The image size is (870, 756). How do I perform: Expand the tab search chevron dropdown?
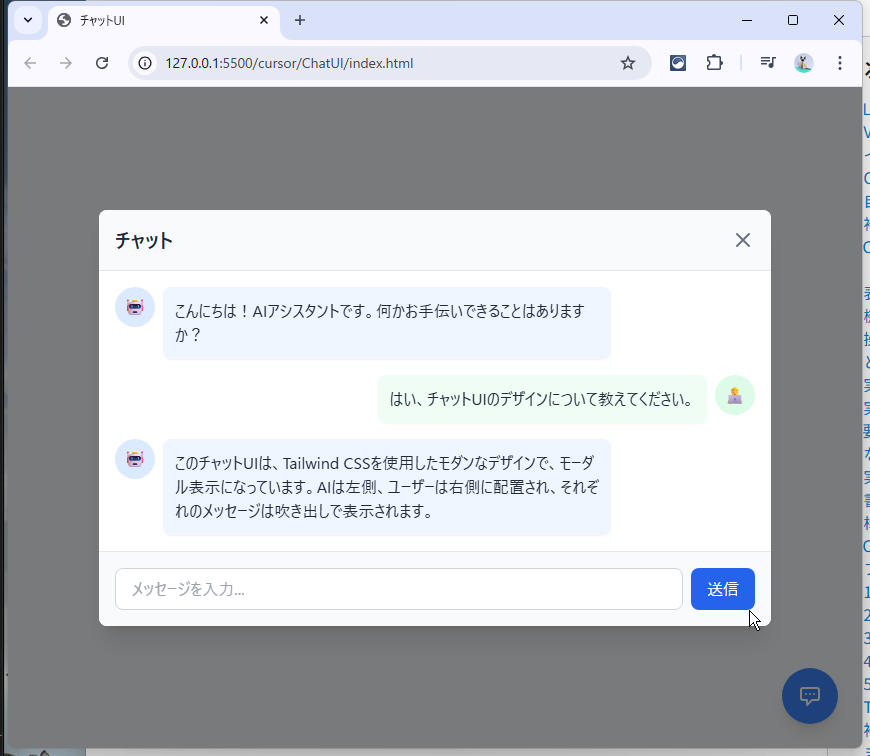(28, 20)
